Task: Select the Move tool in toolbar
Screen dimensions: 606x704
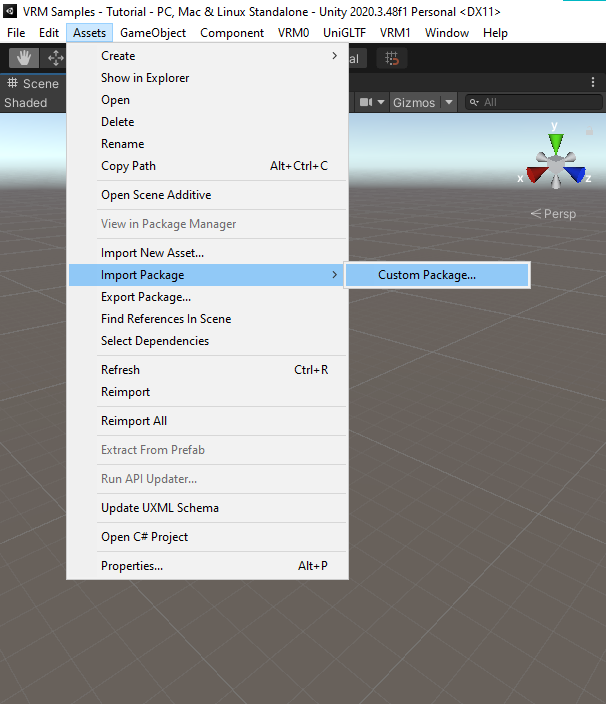Action: 56,58
